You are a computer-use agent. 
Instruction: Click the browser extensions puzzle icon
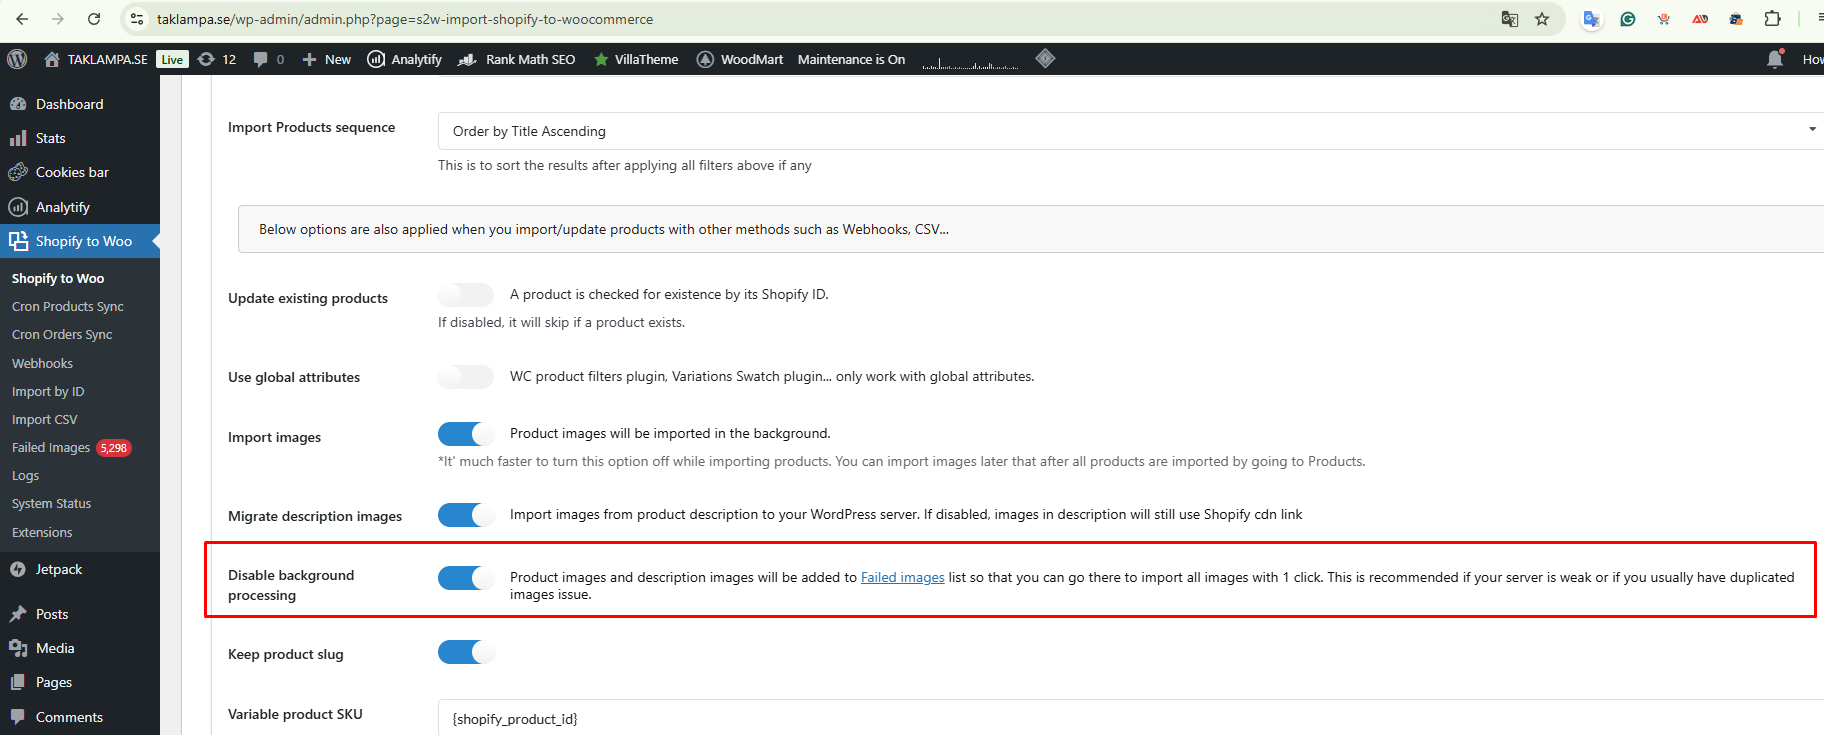click(x=1772, y=19)
